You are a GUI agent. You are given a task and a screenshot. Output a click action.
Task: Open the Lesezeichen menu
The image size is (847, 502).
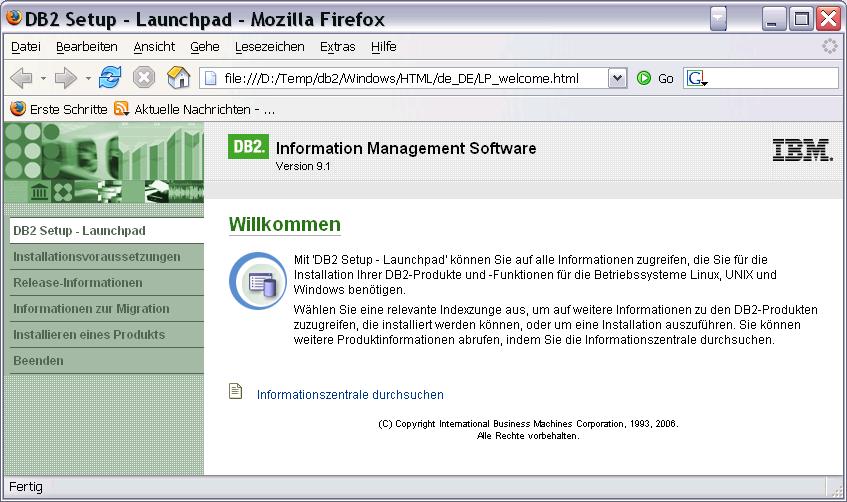click(x=270, y=47)
